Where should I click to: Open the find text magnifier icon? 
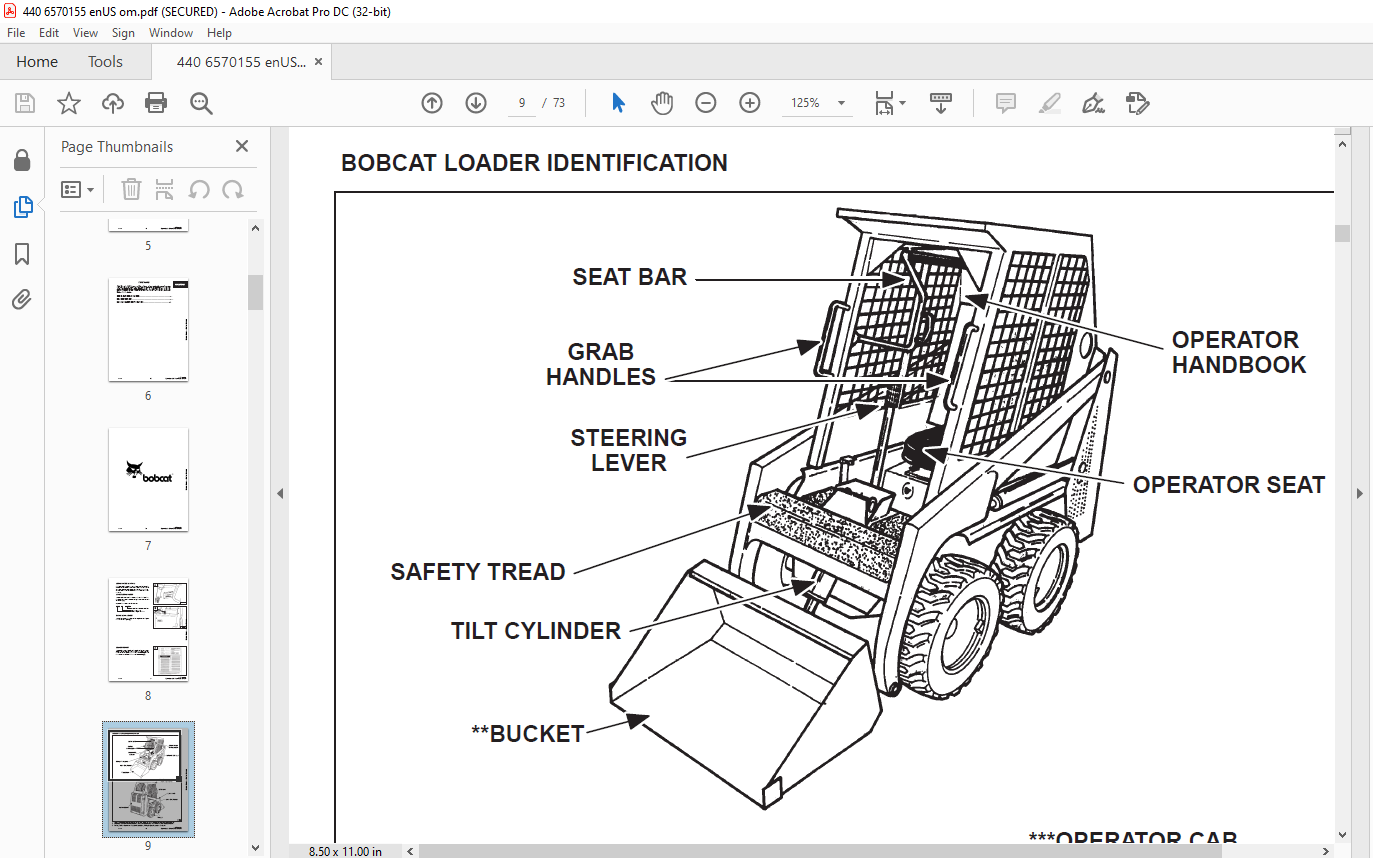pyautogui.click(x=201, y=103)
